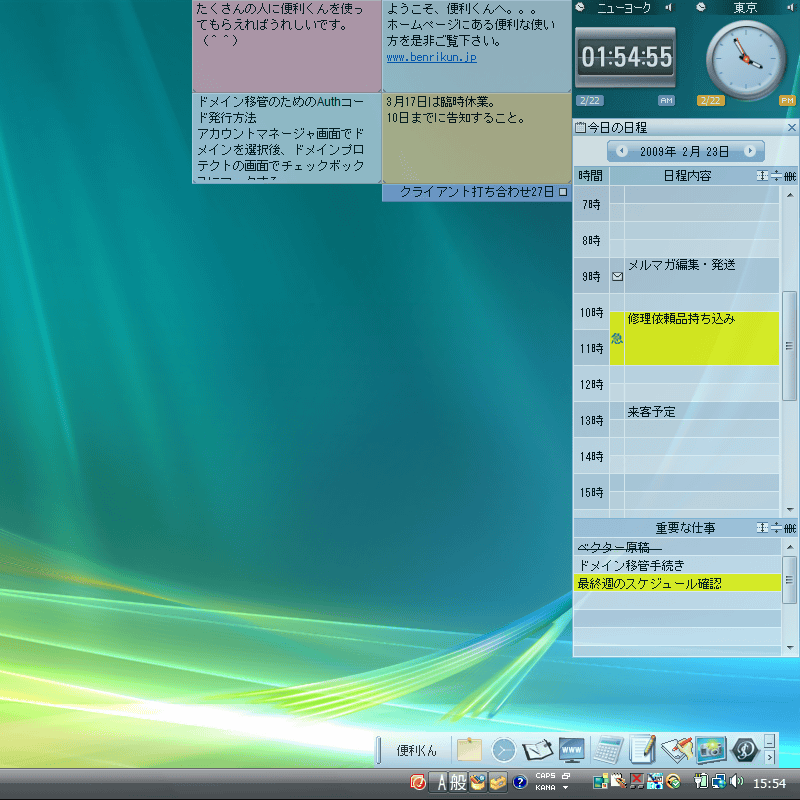Click the row height icon in 重要な仕事 header
The image size is (800, 800).
(x=776, y=528)
